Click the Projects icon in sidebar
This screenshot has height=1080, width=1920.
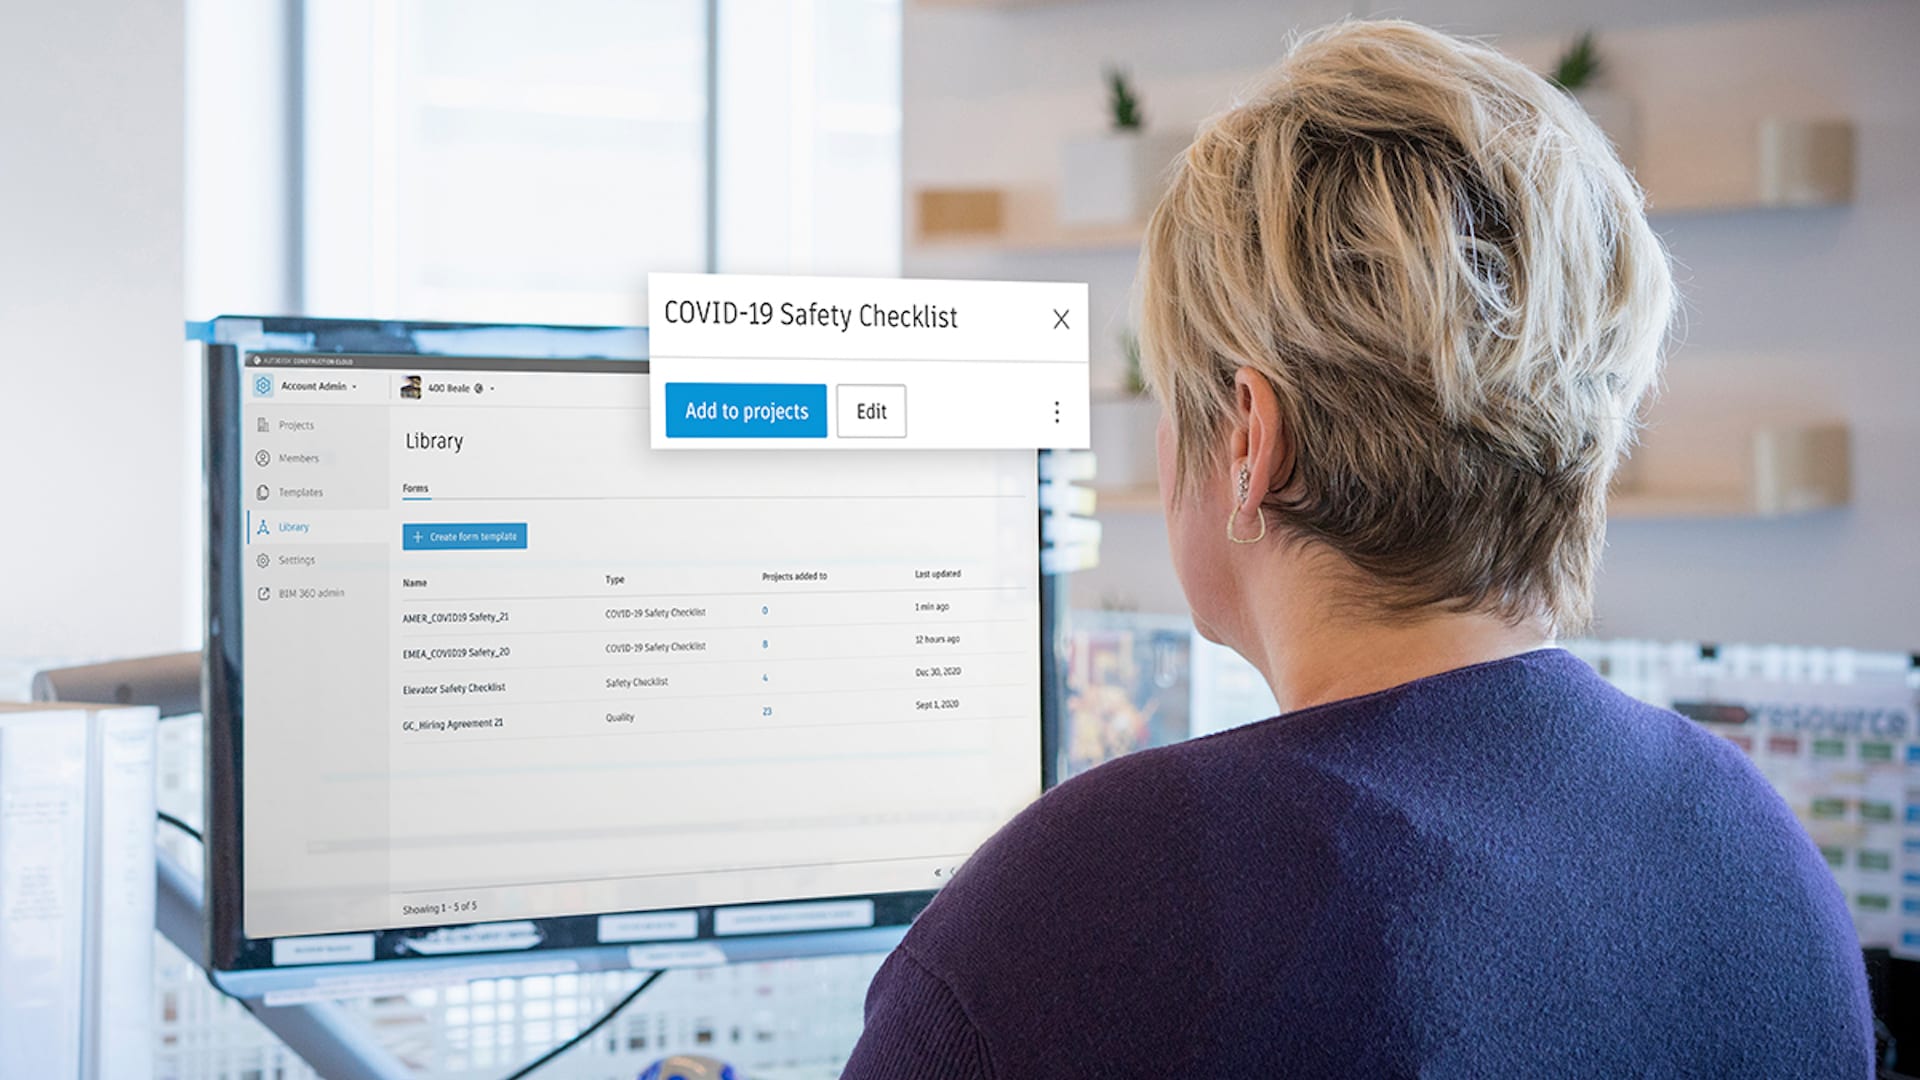[x=264, y=426]
